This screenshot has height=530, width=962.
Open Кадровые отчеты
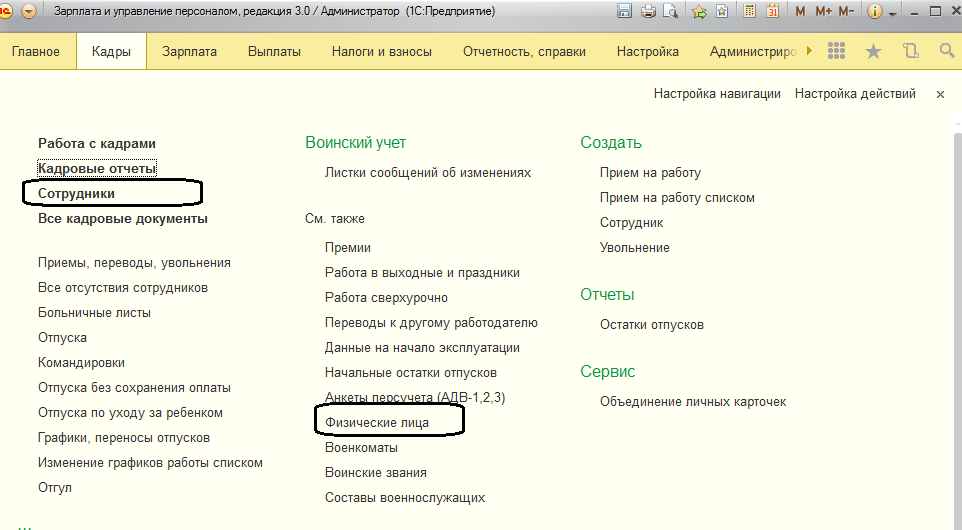click(x=97, y=168)
